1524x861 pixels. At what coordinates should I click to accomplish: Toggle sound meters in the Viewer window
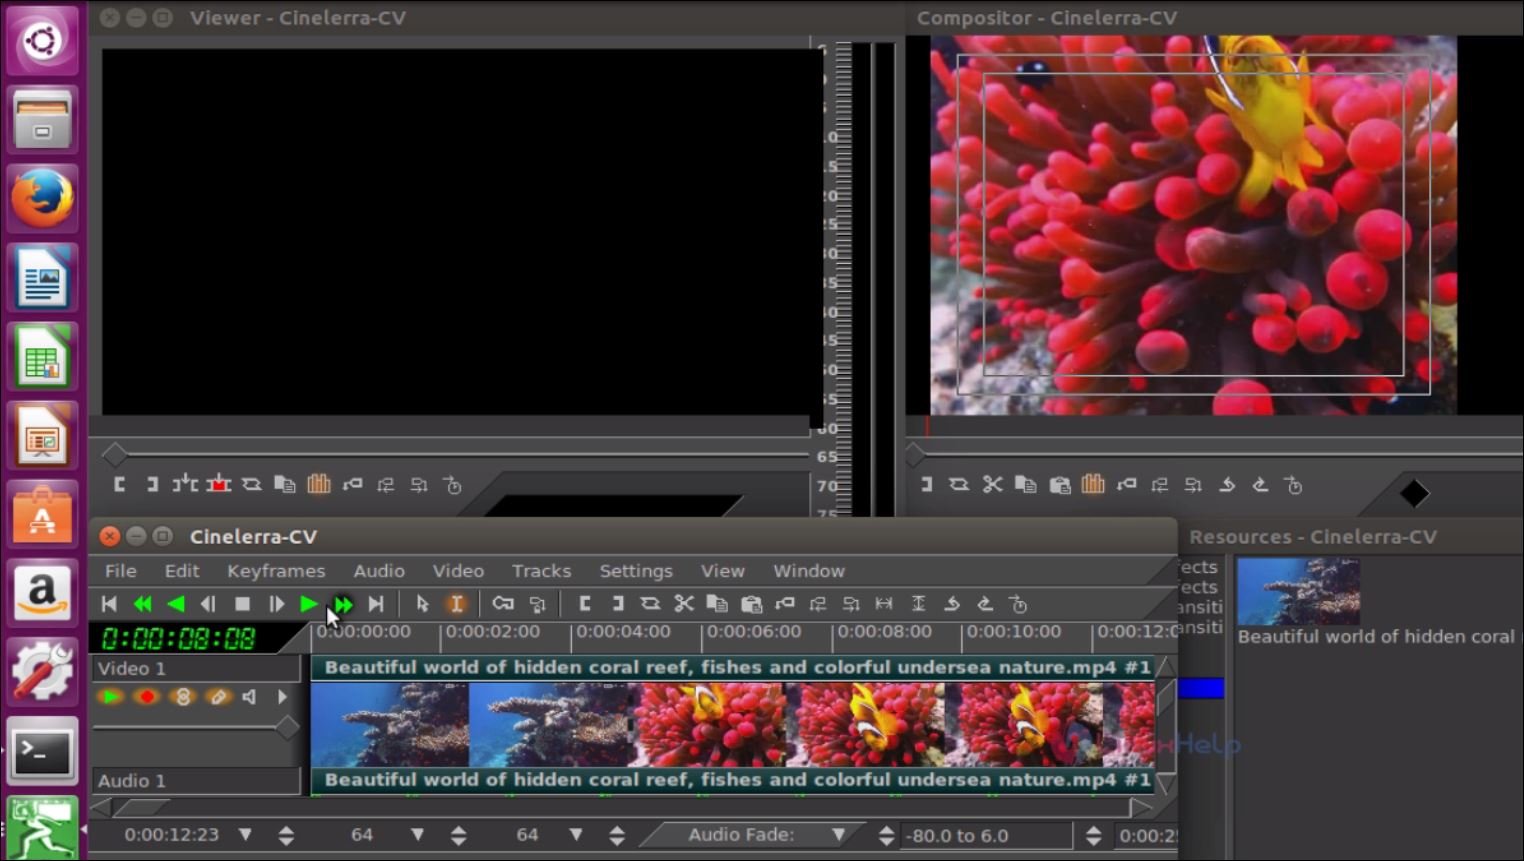pos(319,485)
